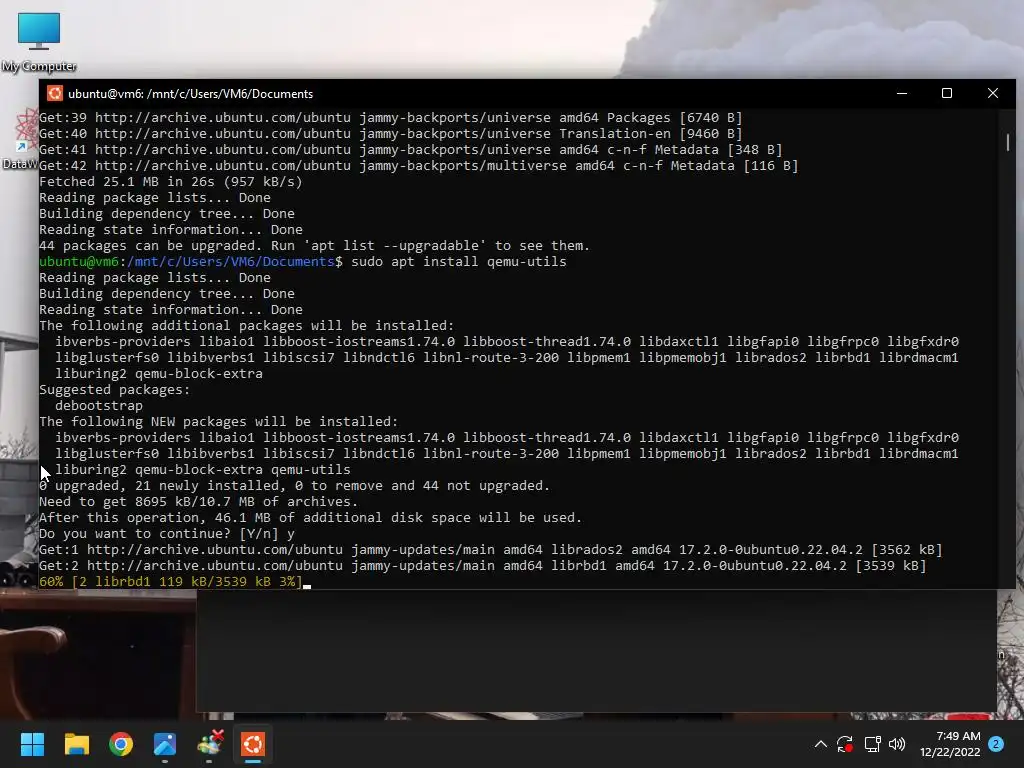Click the 'Need to get 8695 kB/10.7 MB' line

tap(199, 502)
